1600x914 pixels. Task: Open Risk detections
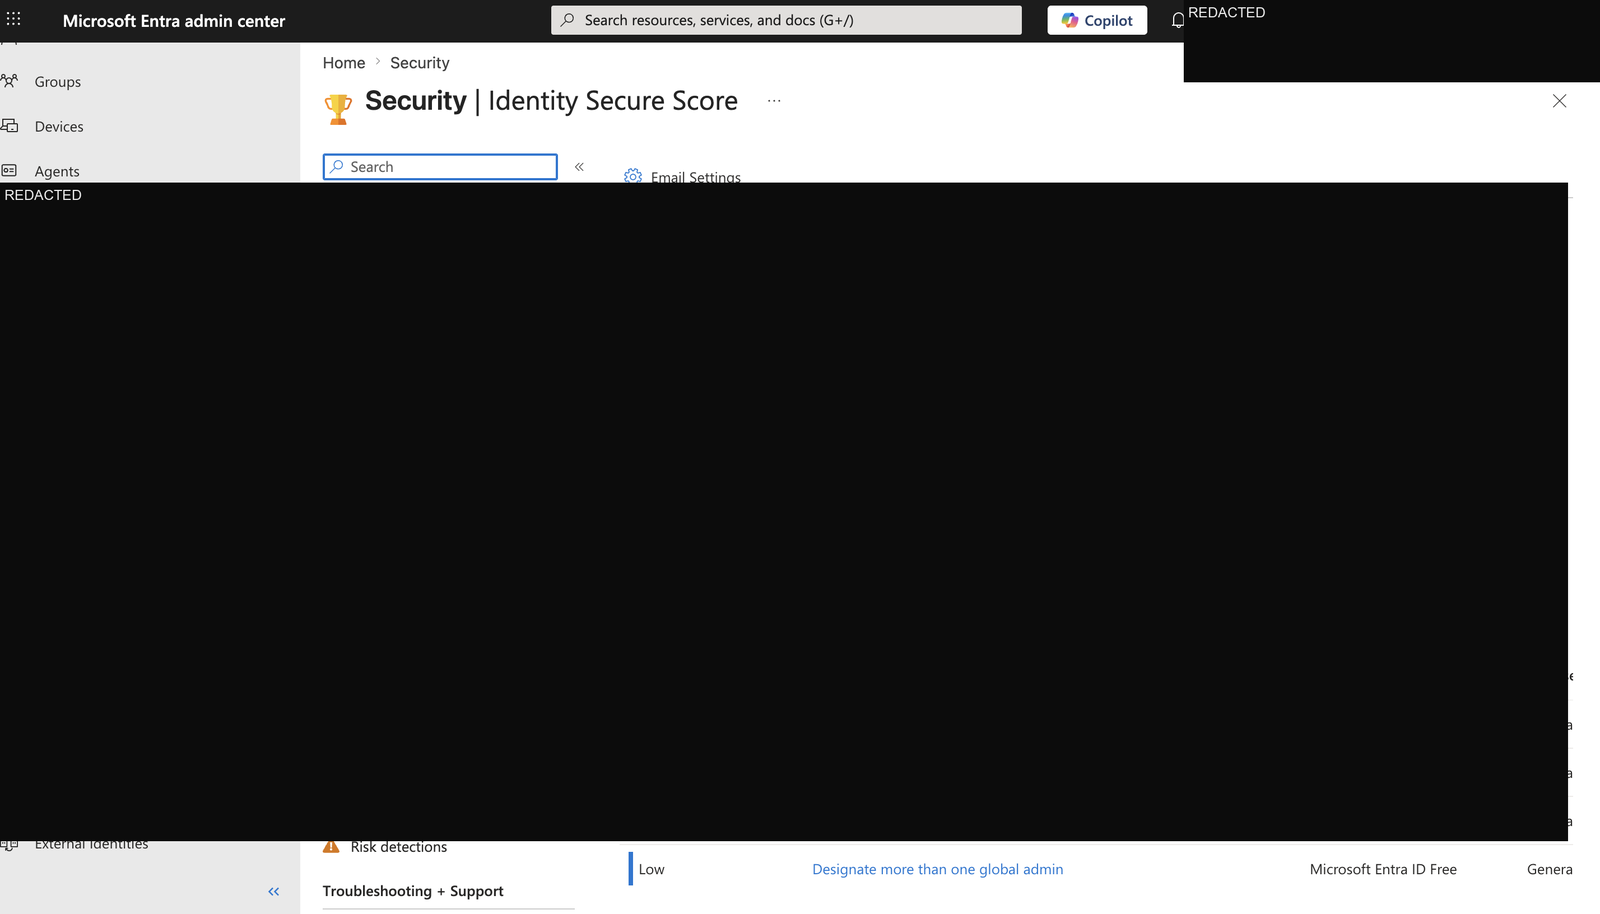[399, 847]
